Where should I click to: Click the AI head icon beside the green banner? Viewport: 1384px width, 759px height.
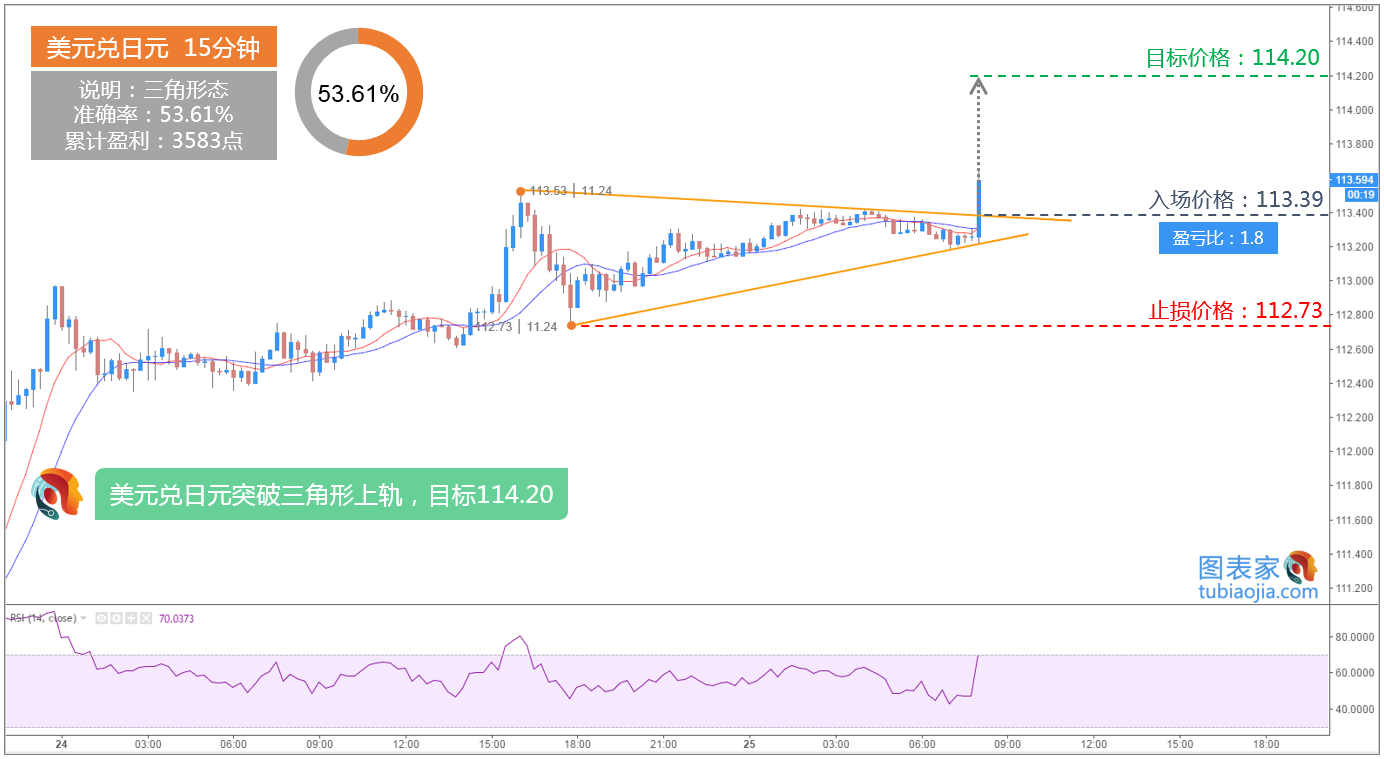(56, 493)
